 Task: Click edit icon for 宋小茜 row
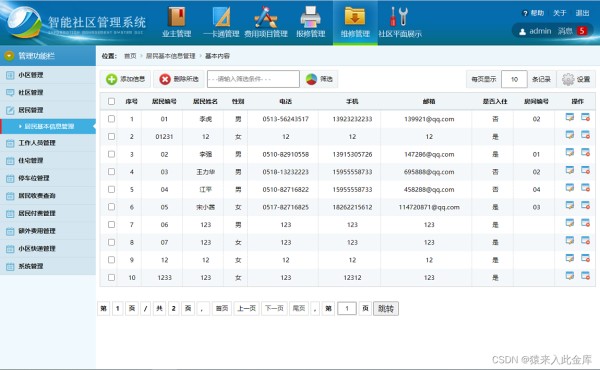point(570,205)
